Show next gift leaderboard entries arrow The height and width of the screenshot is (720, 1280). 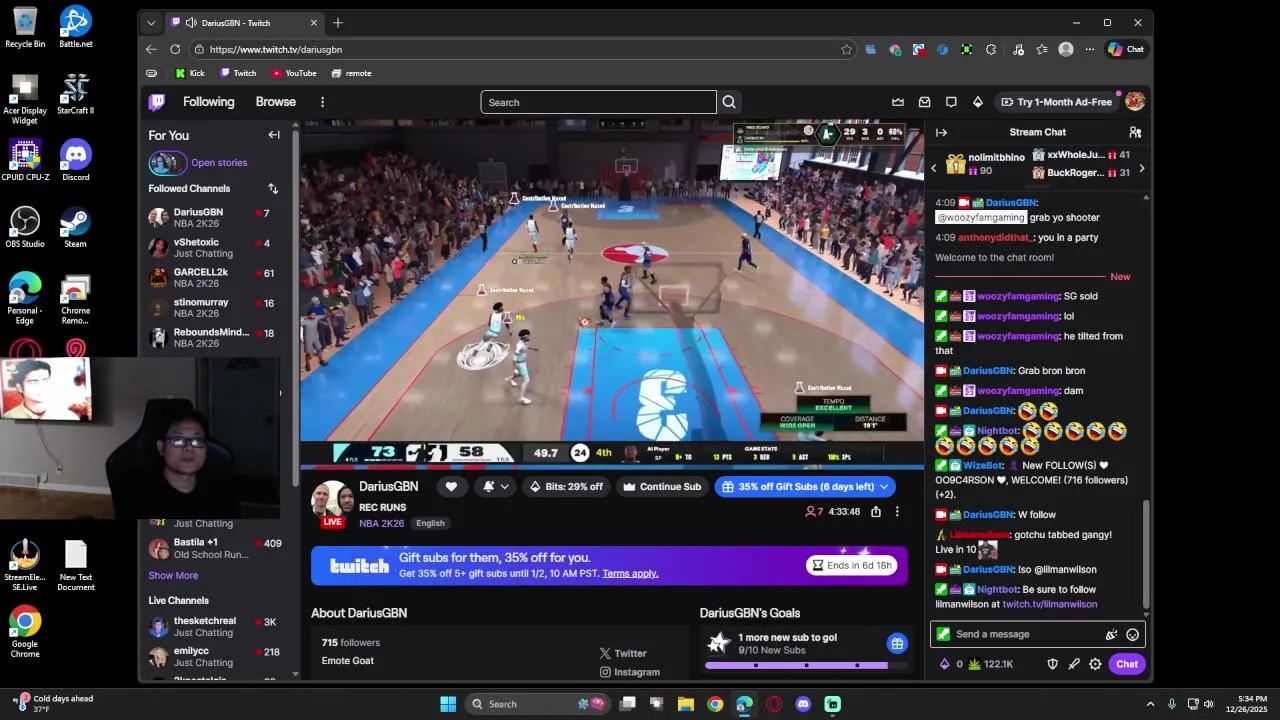[1142, 168]
